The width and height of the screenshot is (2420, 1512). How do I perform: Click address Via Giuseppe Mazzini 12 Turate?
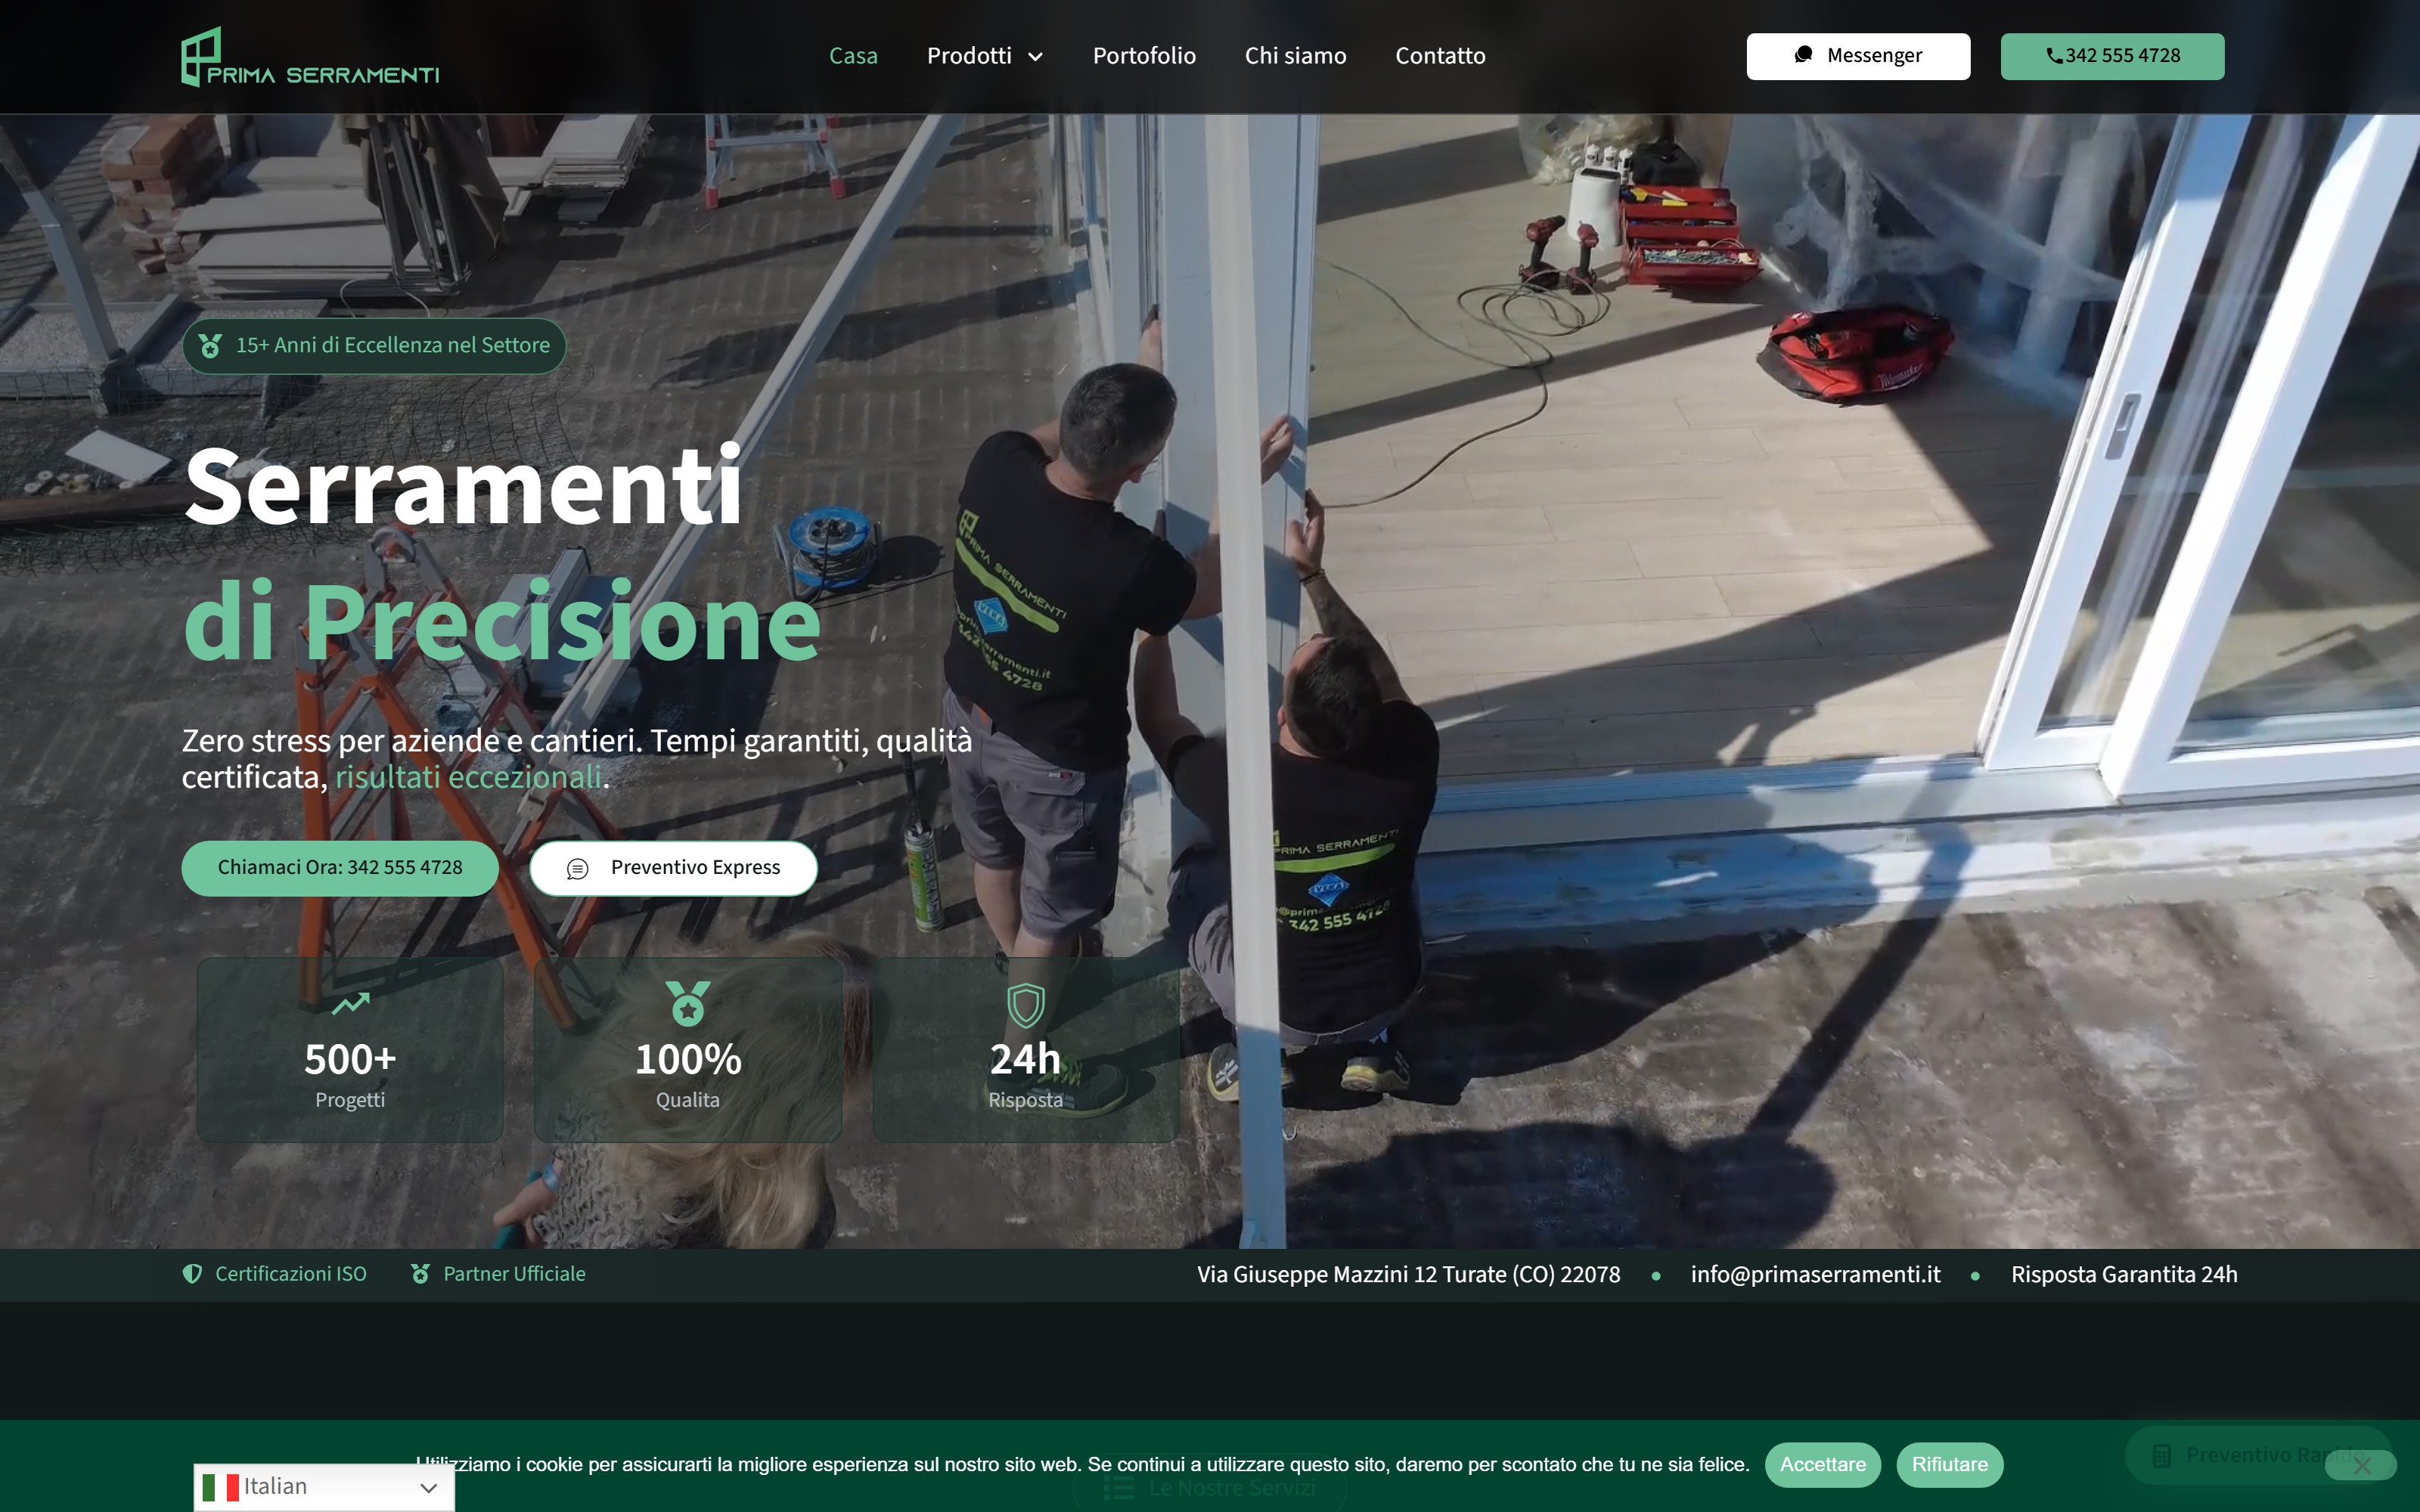point(1409,1275)
